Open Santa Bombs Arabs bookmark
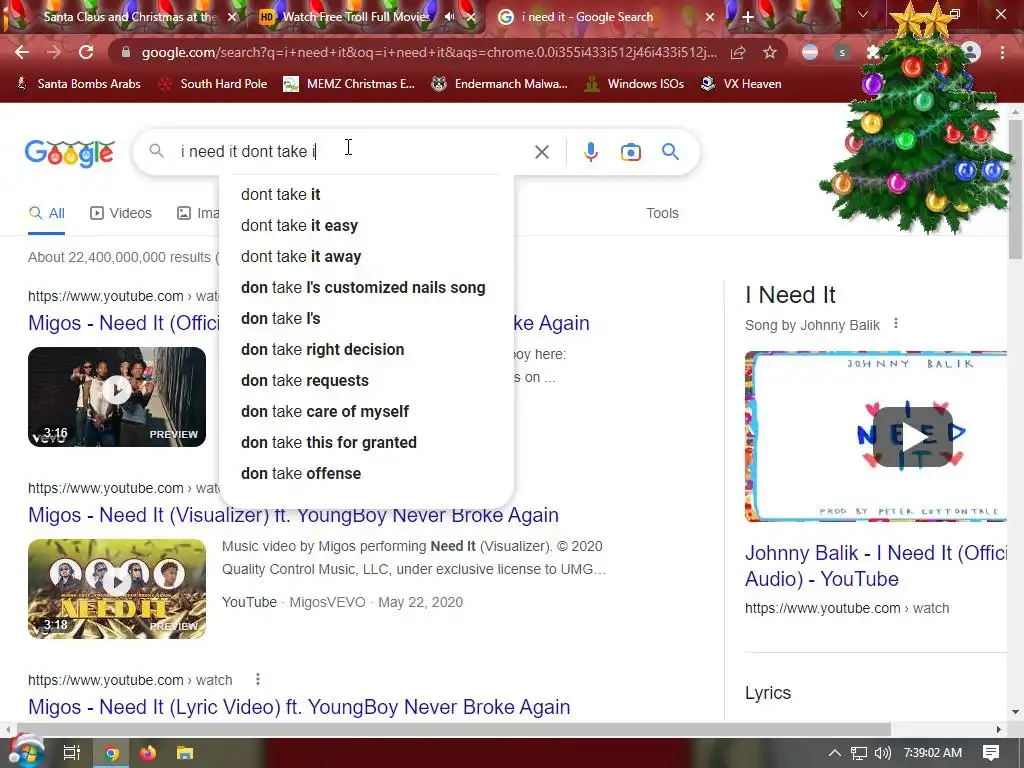The image size is (1024, 768). [78, 84]
